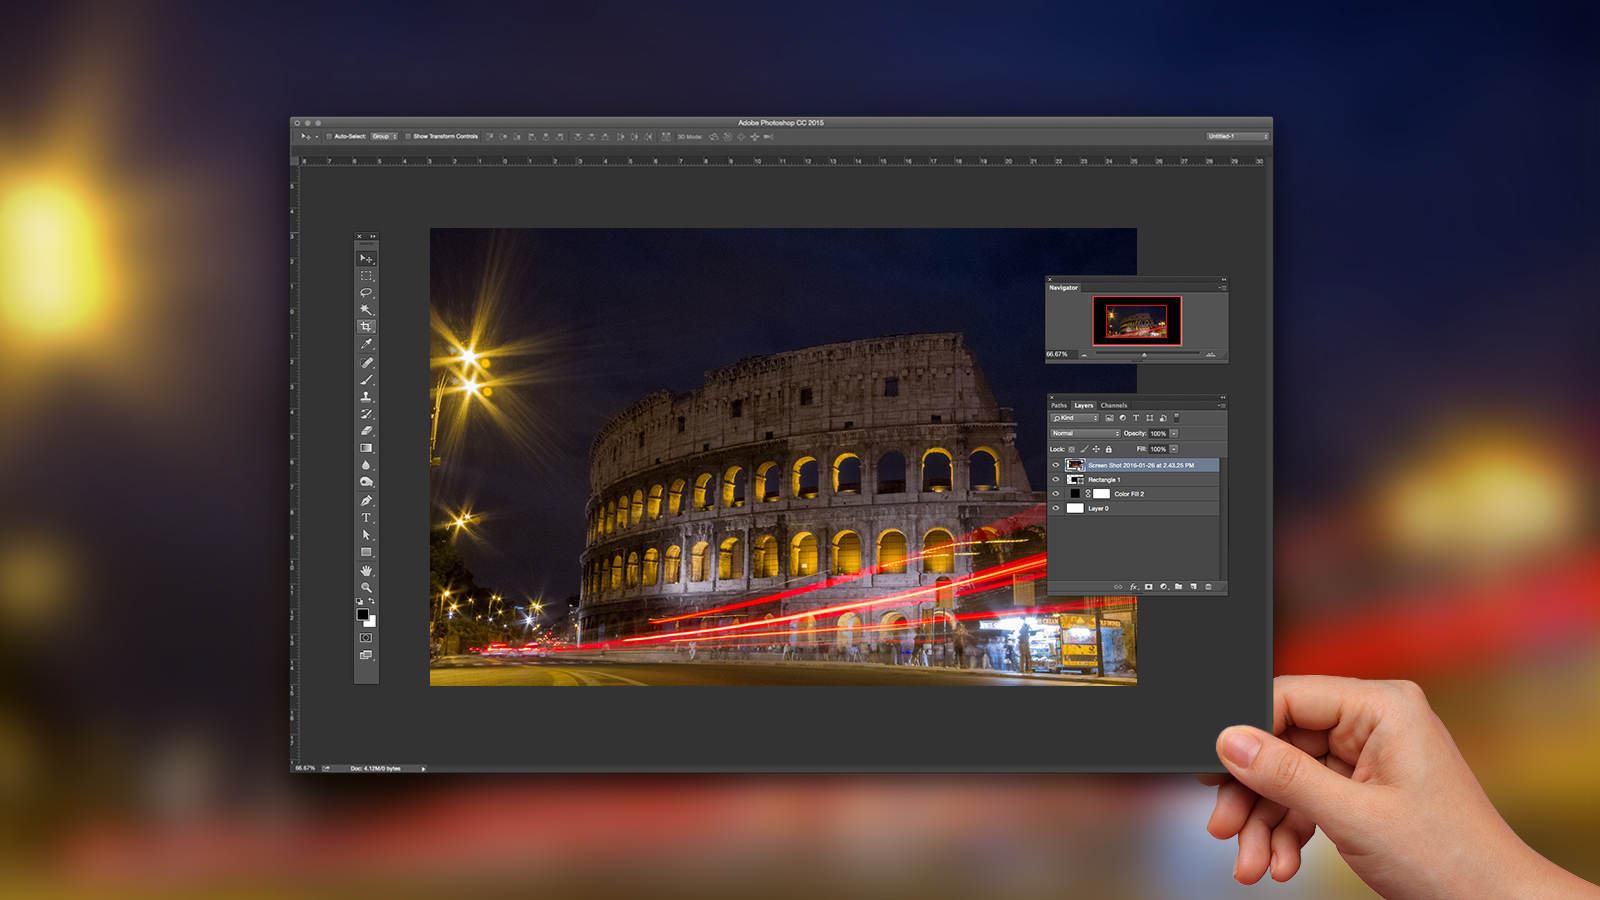Click the trash icon in Layers panel
The height and width of the screenshot is (900, 1600).
pos(1208,587)
